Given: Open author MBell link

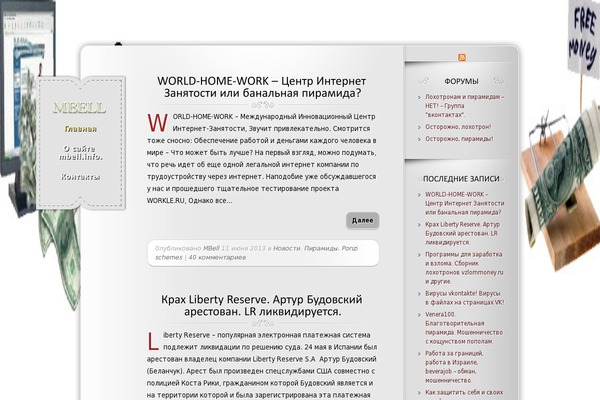Looking at the screenshot, I should [211, 248].
